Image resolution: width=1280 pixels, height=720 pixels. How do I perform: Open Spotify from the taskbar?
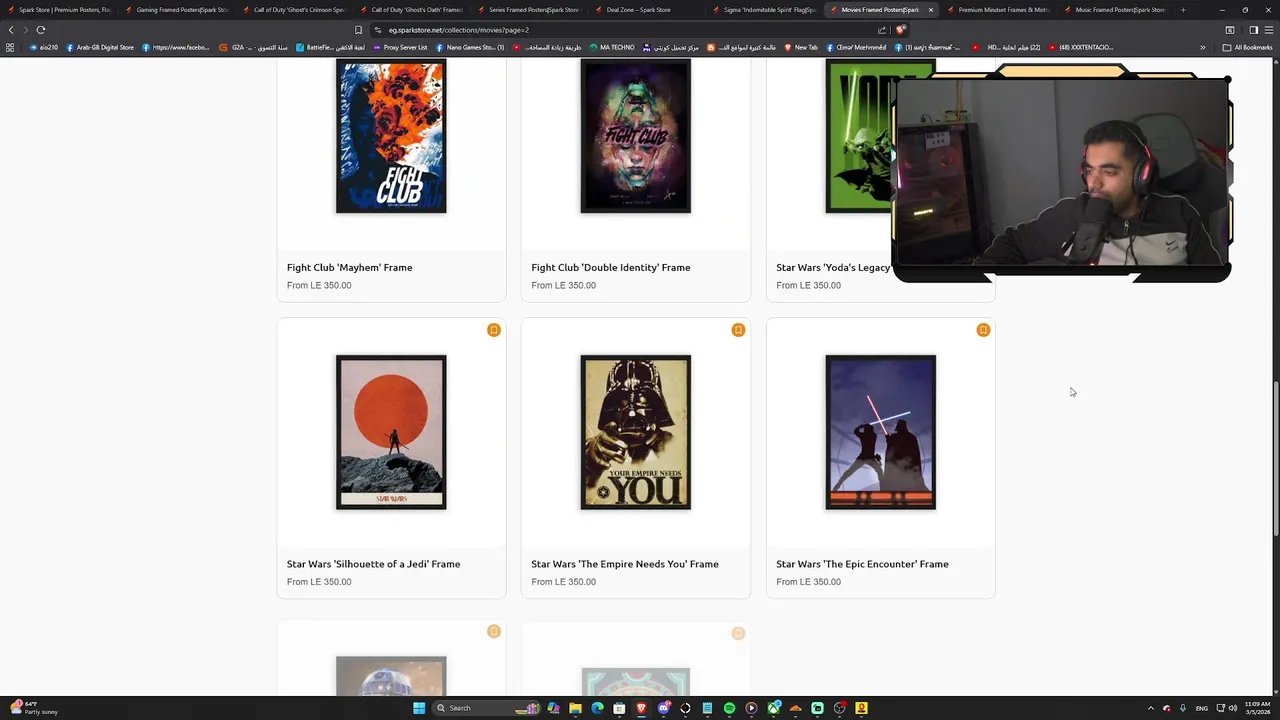pos(729,708)
